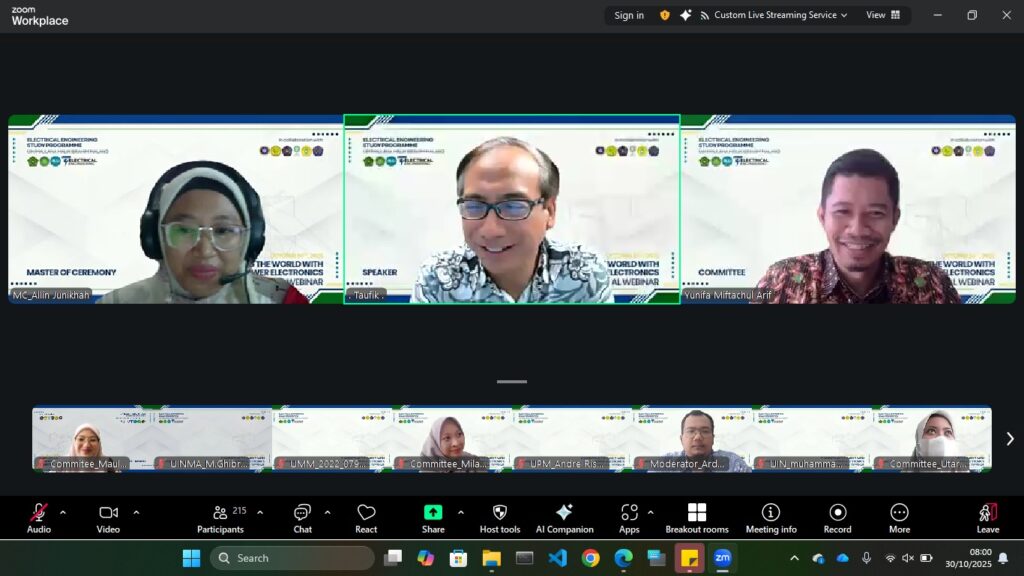Open the More options menu
Screen dimensions: 1024x576
pos(899,517)
